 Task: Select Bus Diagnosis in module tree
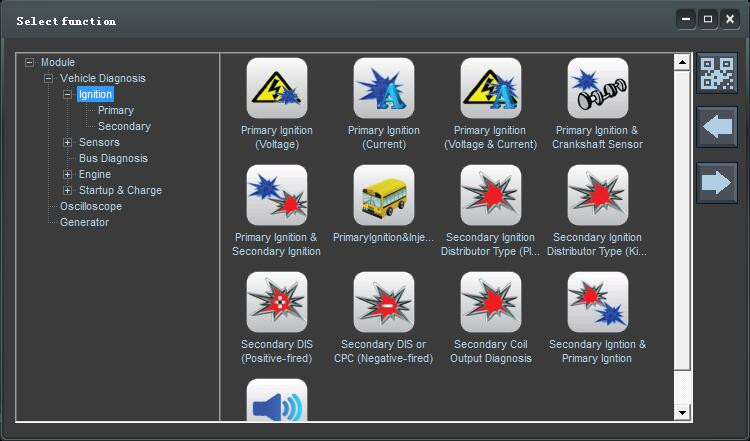pos(113,158)
